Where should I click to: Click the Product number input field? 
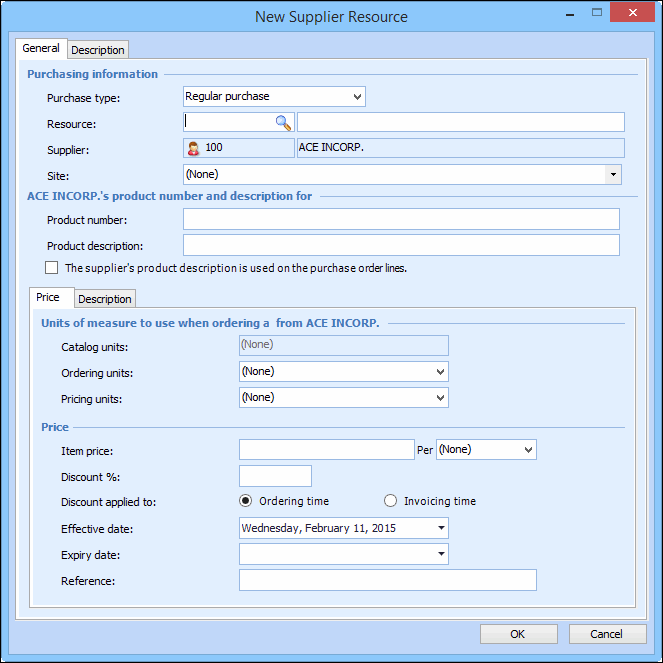point(401,219)
